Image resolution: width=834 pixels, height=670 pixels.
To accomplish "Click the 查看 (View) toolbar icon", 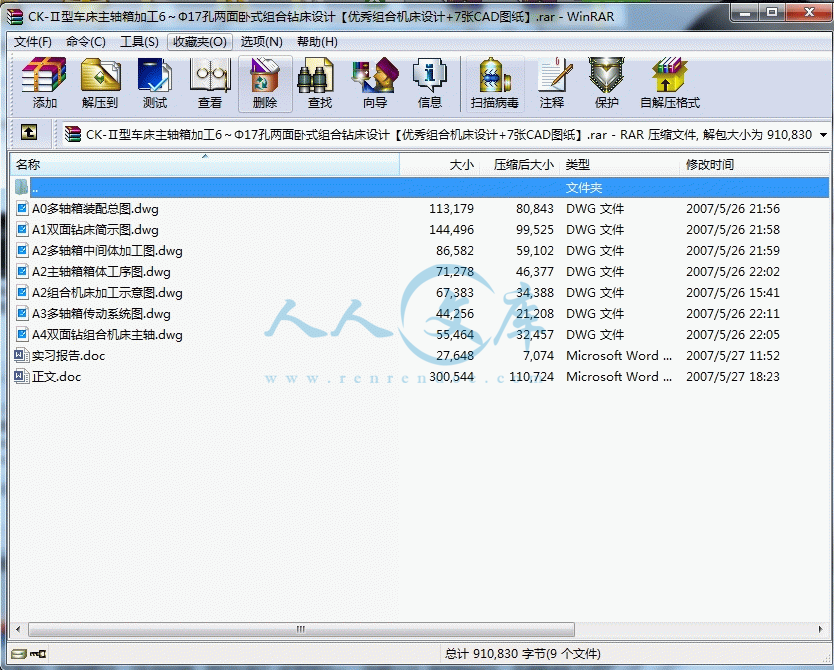I will tap(210, 83).
